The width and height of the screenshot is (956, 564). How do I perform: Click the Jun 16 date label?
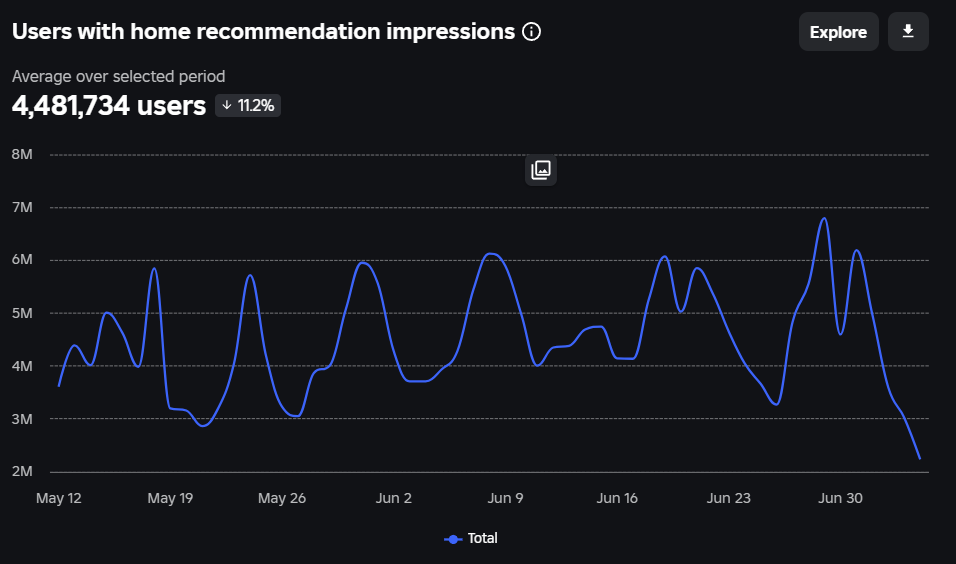pos(617,498)
